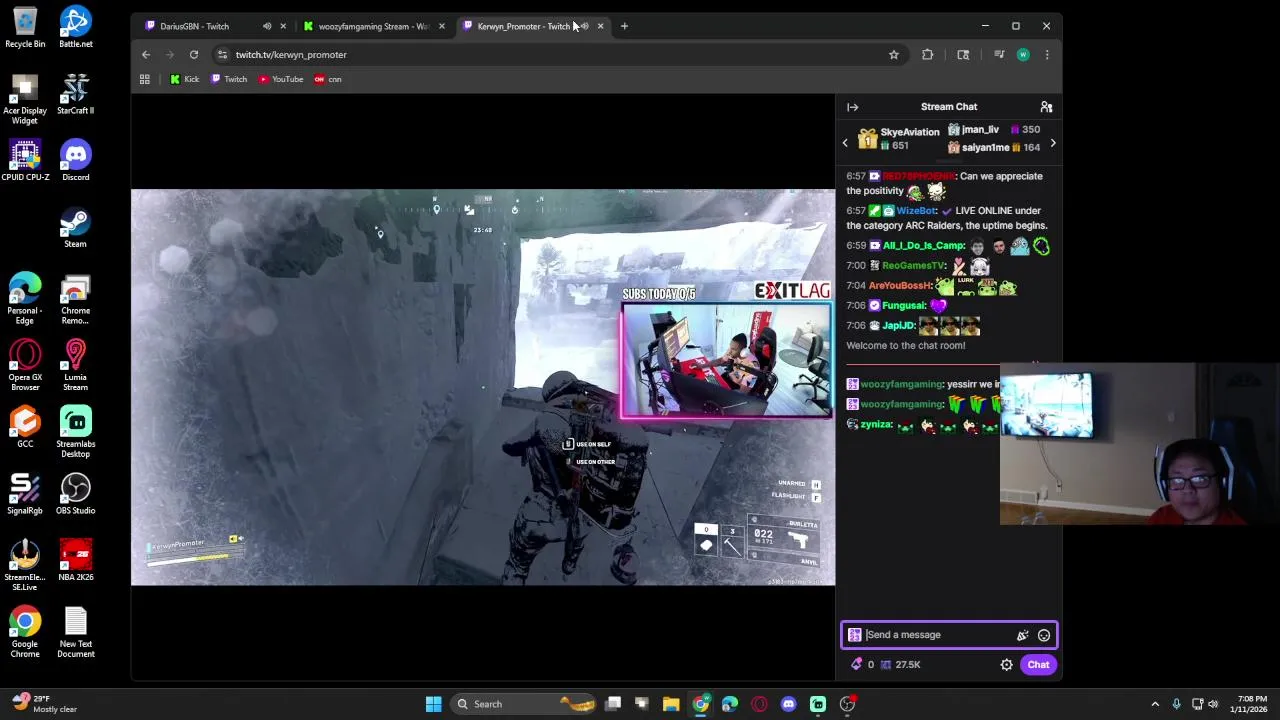Open the cnn bookmark

[x=328, y=79]
